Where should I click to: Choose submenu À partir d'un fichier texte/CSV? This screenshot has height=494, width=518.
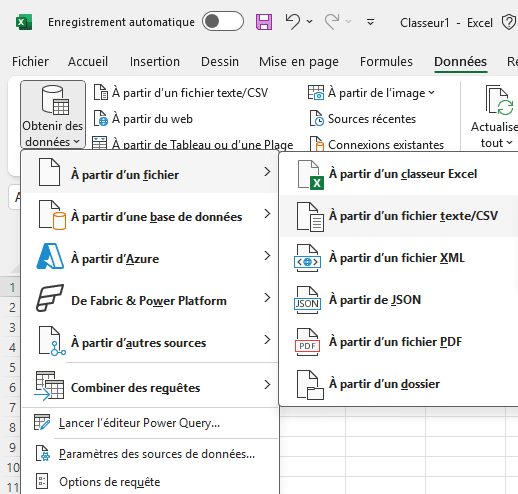point(399,216)
